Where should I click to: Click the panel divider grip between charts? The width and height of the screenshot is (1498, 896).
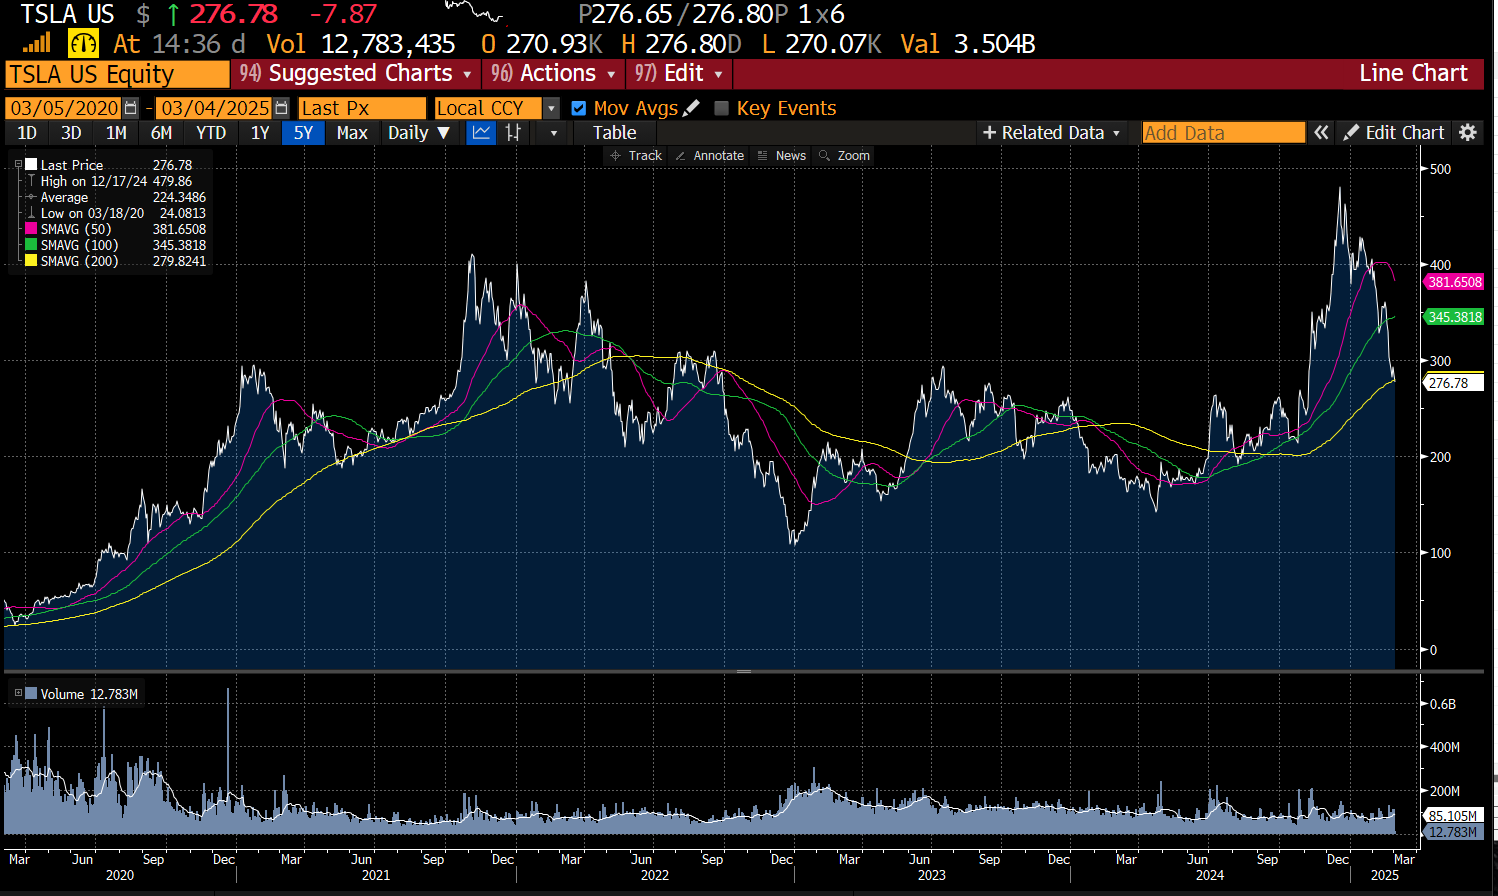click(744, 671)
